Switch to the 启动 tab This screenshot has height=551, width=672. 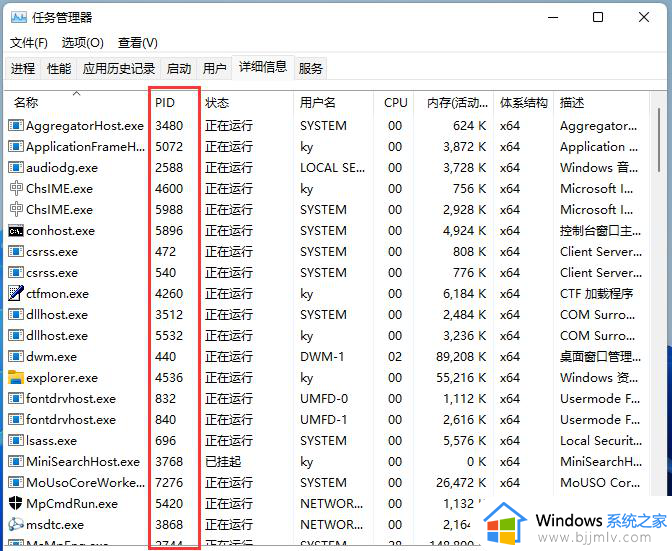pos(179,68)
